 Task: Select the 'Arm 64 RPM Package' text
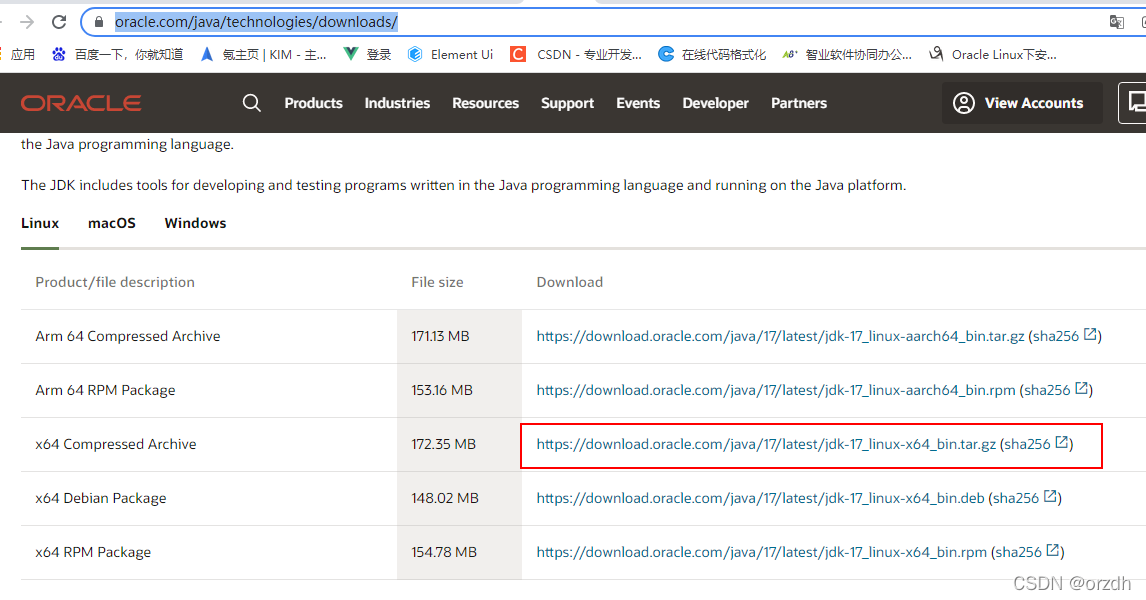[x=105, y=390]
